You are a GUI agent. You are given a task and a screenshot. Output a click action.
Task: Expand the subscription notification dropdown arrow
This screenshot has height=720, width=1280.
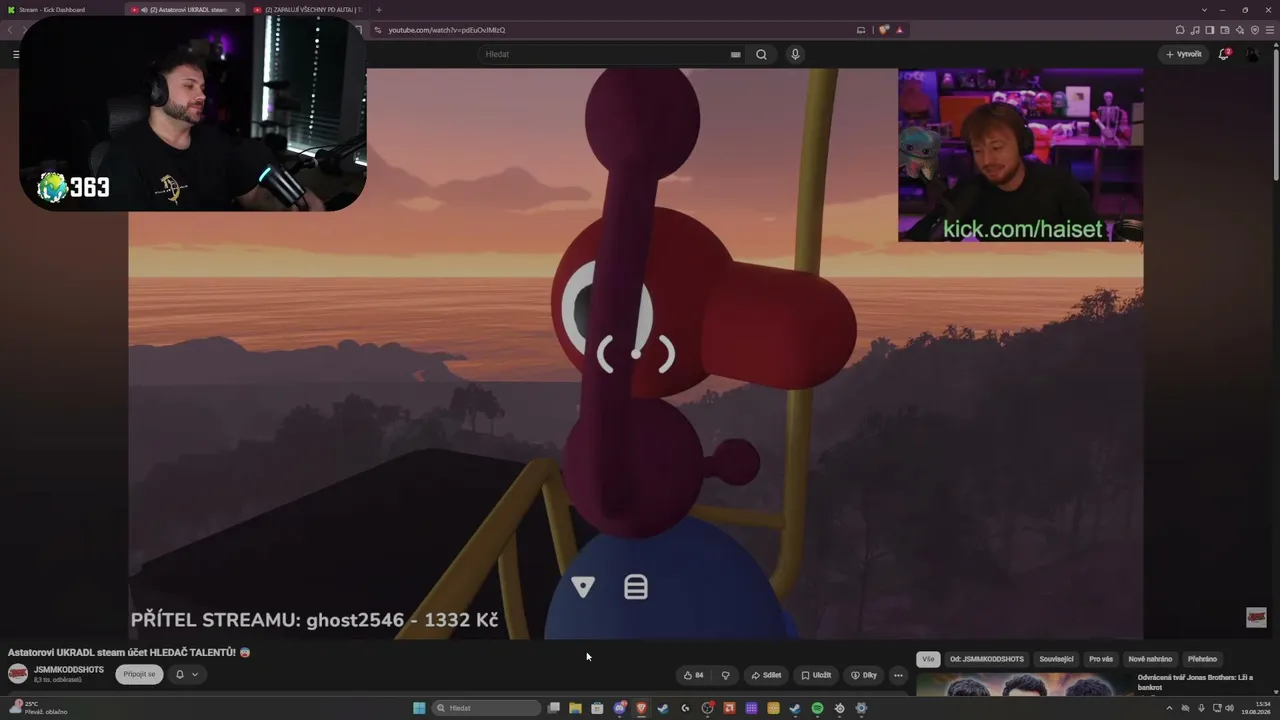[x=195, y=674]
